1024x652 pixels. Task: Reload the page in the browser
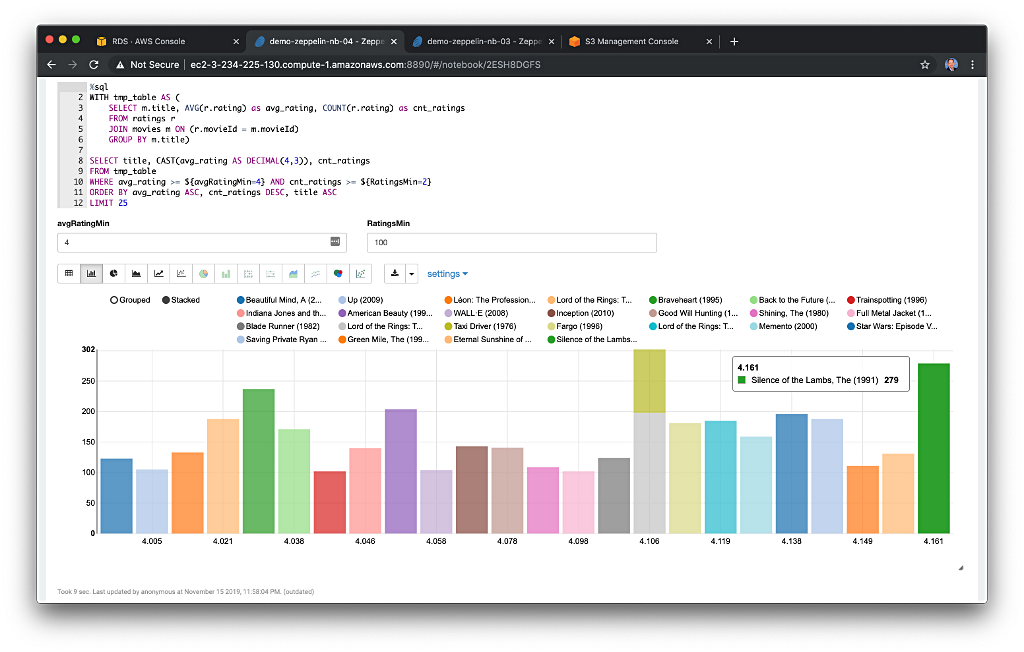[94, 65]
